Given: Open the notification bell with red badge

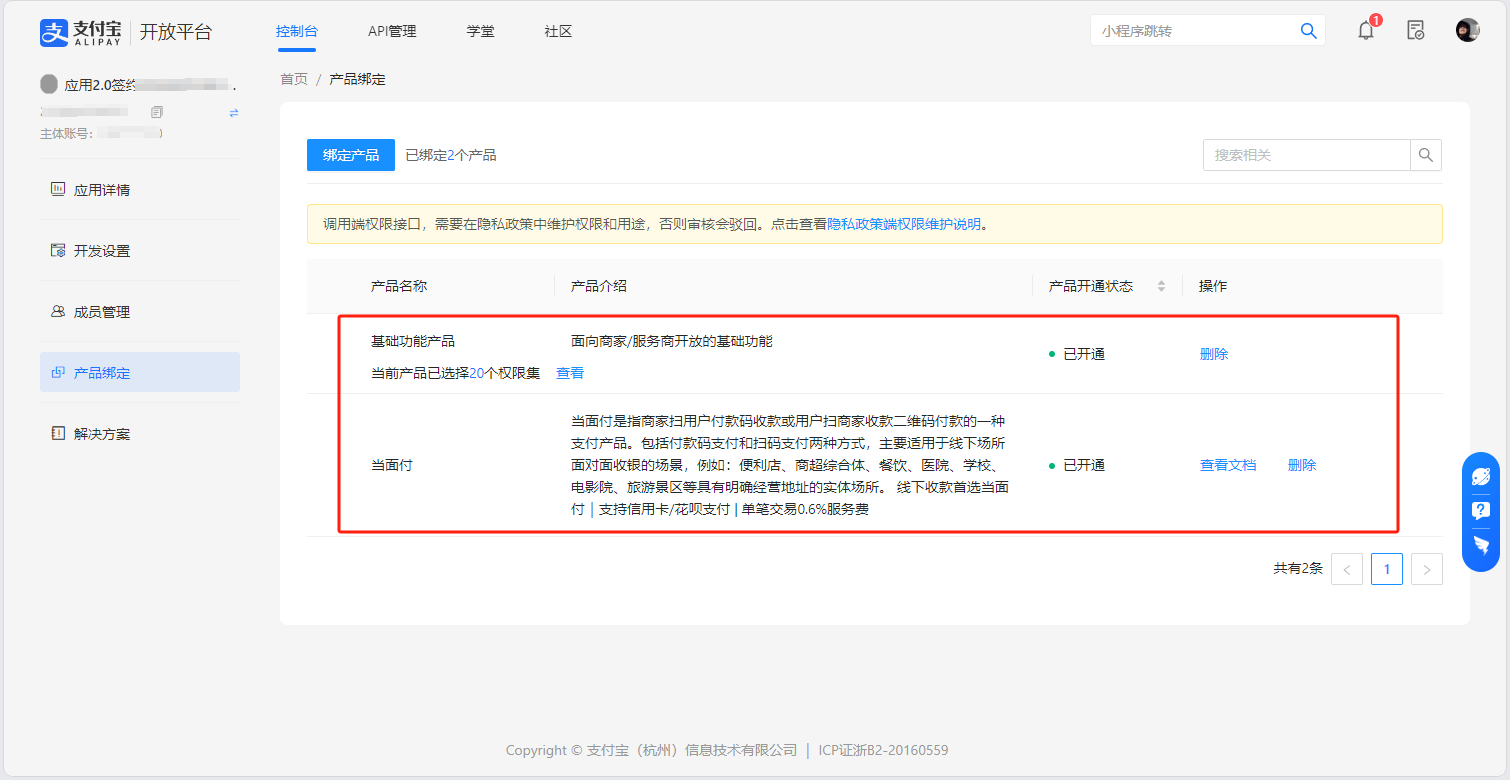Looking at the screenshot, I should [1365, 30].
